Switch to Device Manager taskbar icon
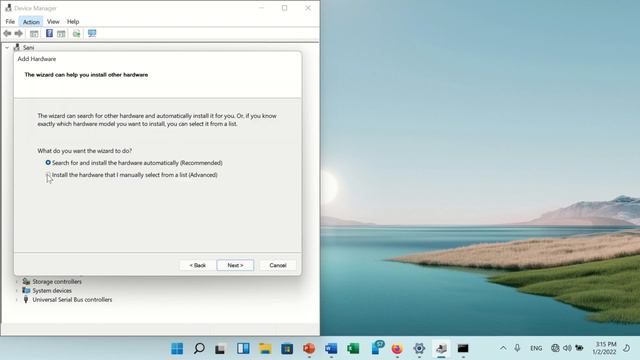640x360 pixels. [x=441, y=349]
